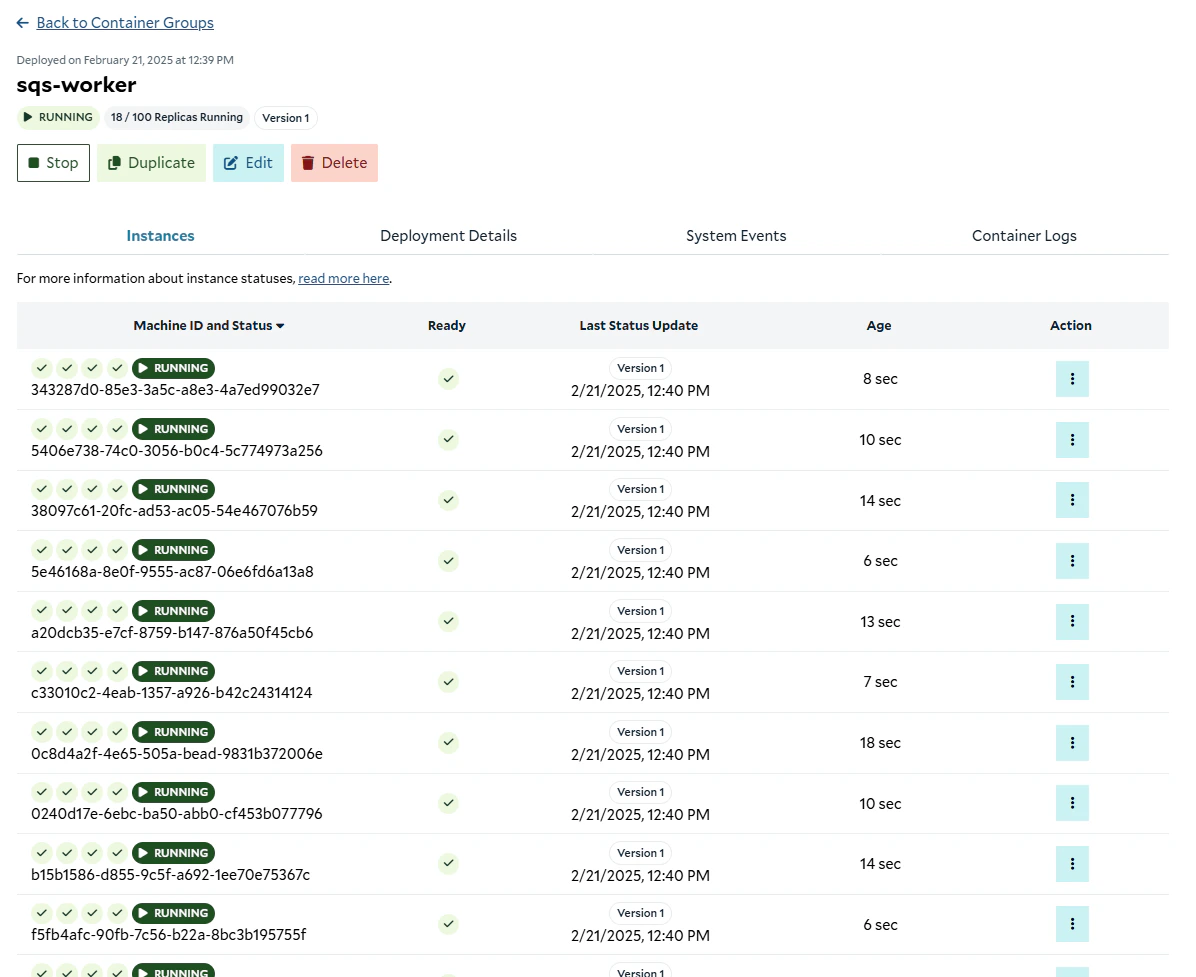Screen dimensions: 1196x977
Task: Open action menu for instance 343287d0
Action: pyautogui.click(x=1072, y=379)
